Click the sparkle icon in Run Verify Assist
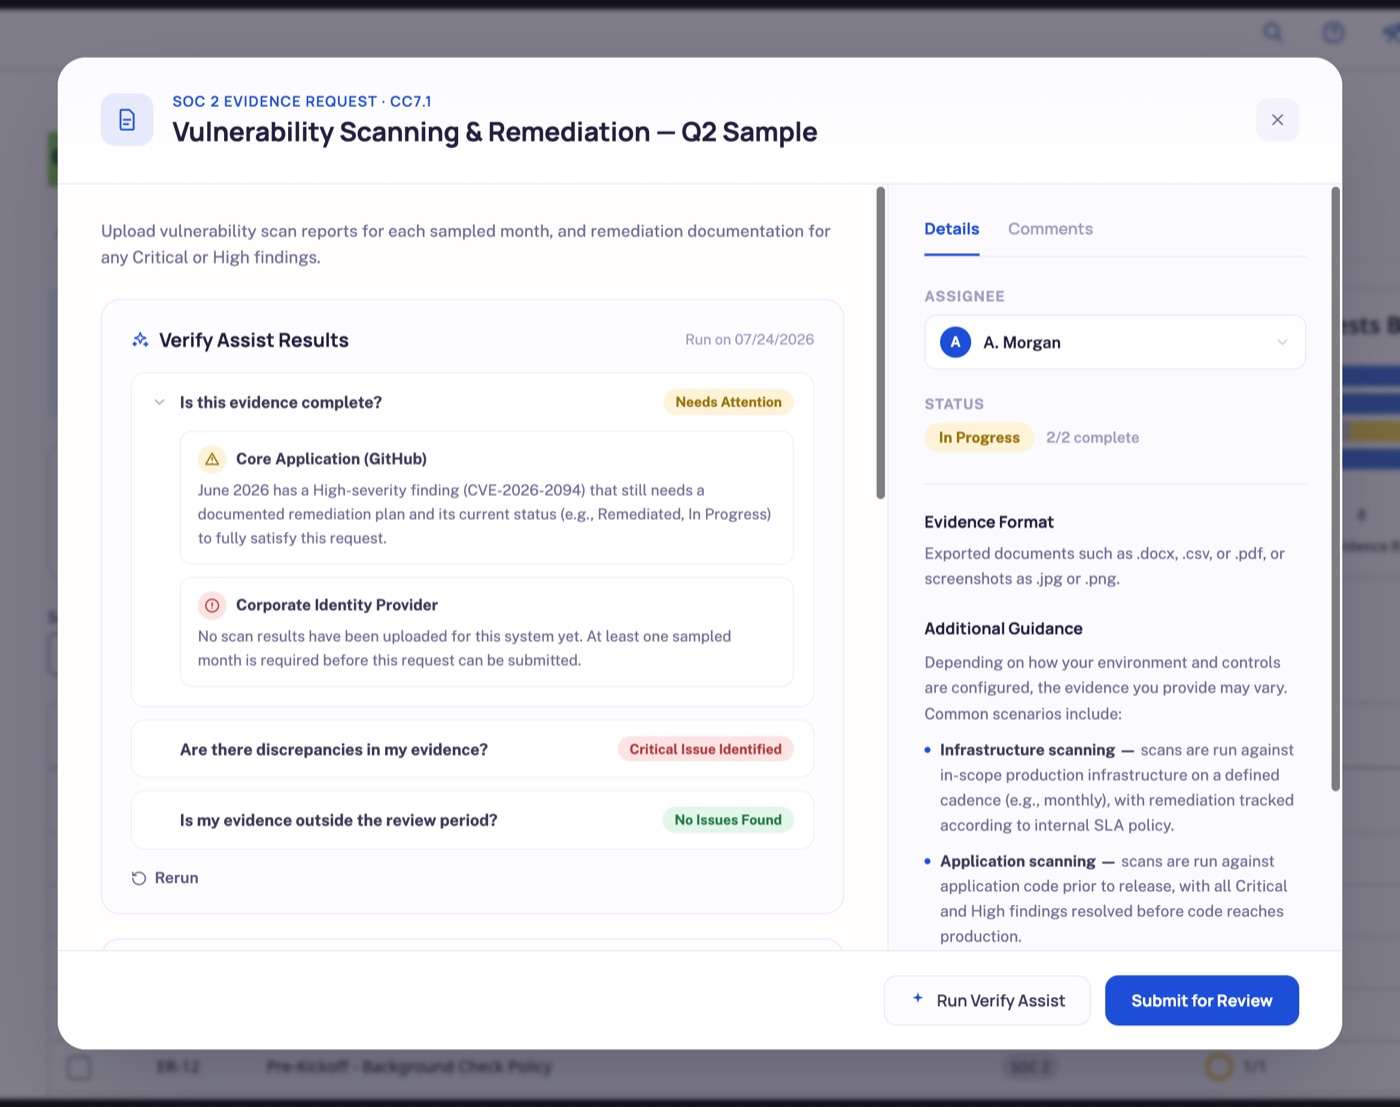This screenshot has height=1107, width=1400. (918, 998)
